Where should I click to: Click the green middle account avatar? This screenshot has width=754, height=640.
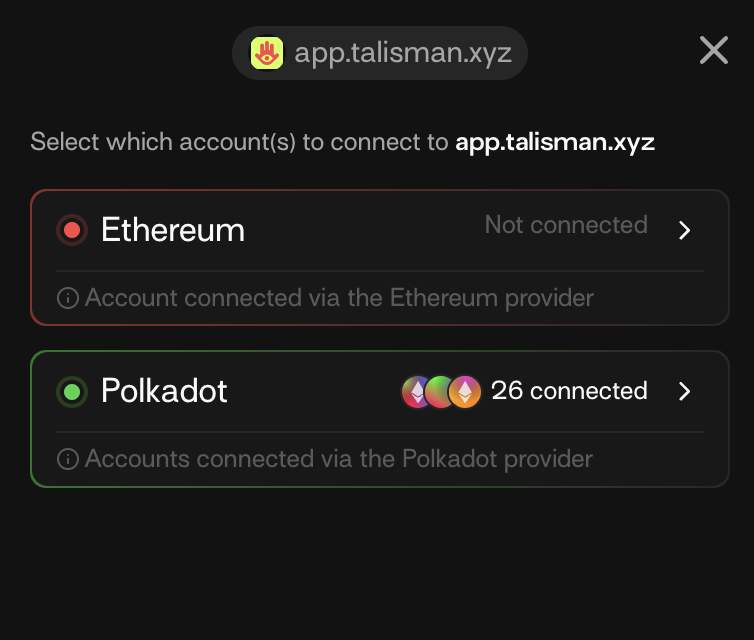point(440,391)
